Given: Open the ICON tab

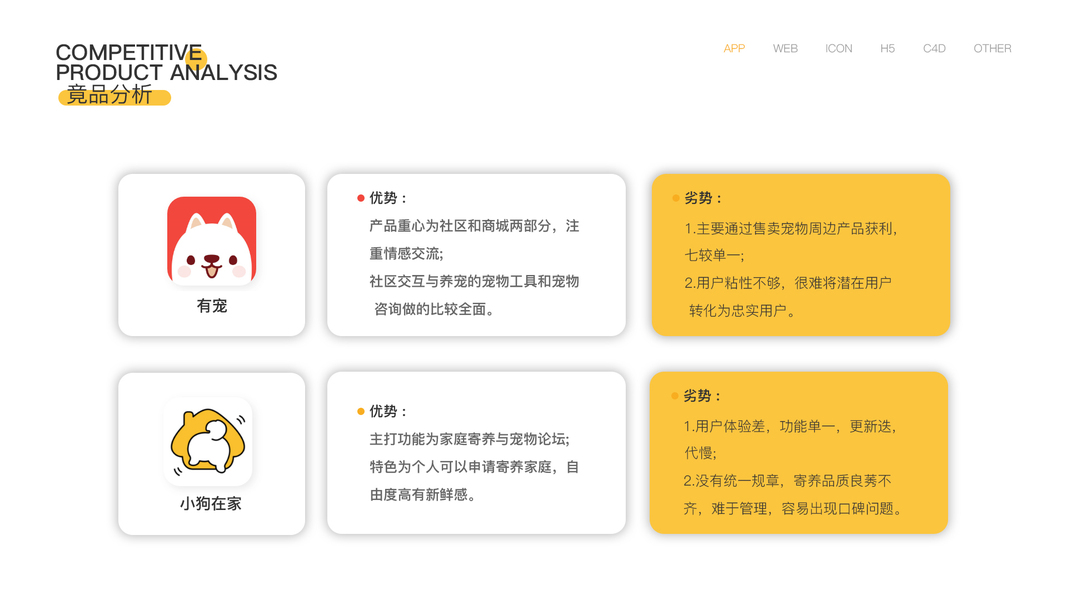Looking at the screenshot, I should (x=838, y=48).
